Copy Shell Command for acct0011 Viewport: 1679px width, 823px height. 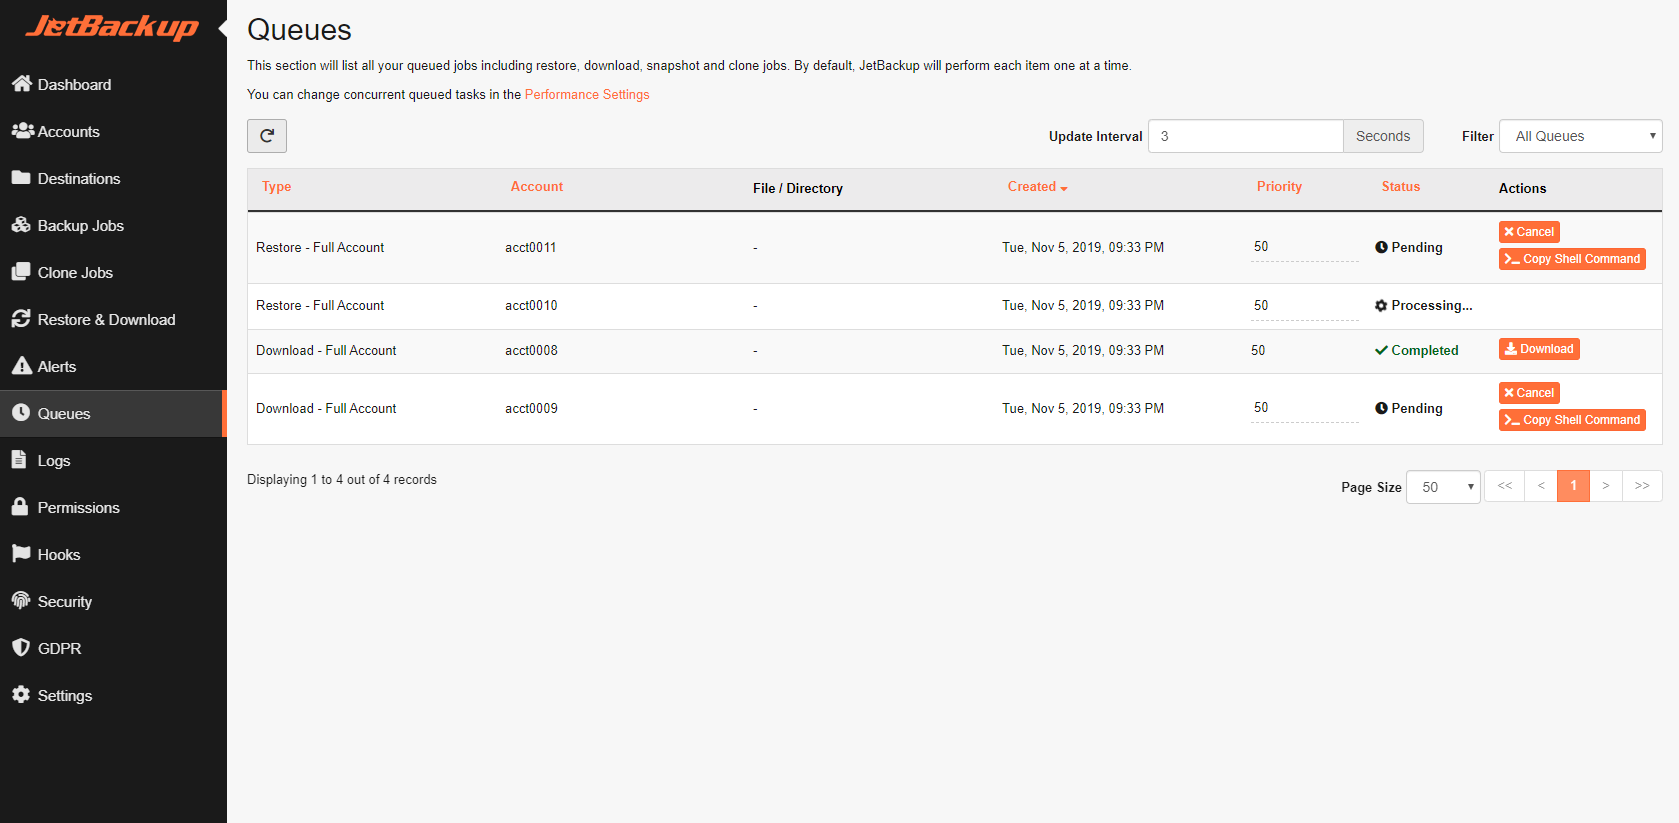1572,259
